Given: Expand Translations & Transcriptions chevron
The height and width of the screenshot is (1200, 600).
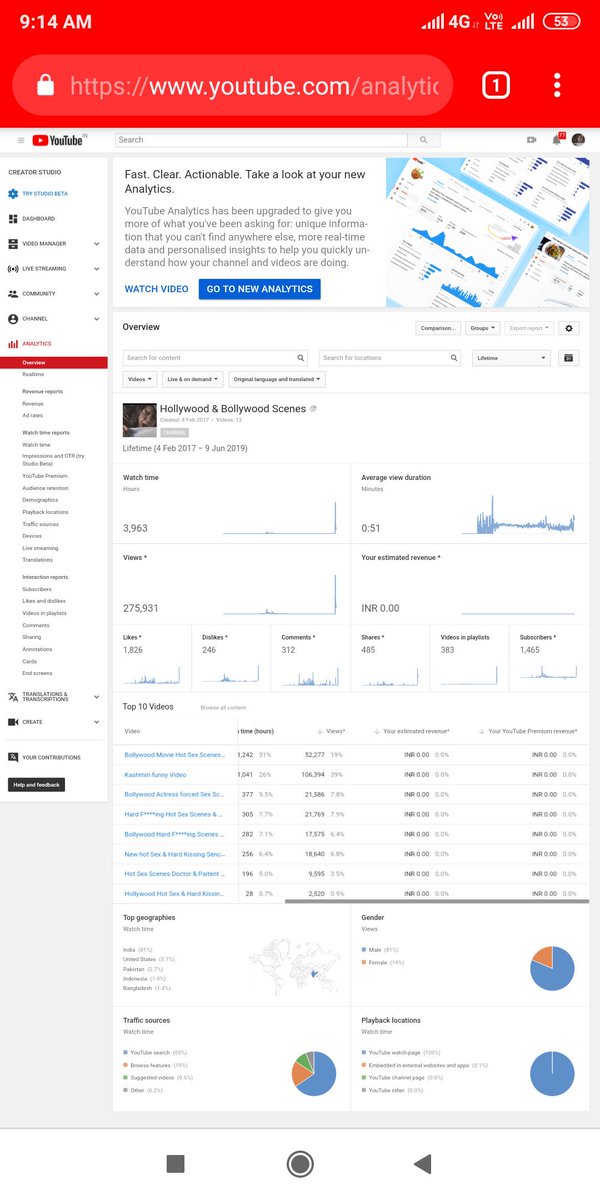Looking at the screenshot, I should [x=97, y=697].
